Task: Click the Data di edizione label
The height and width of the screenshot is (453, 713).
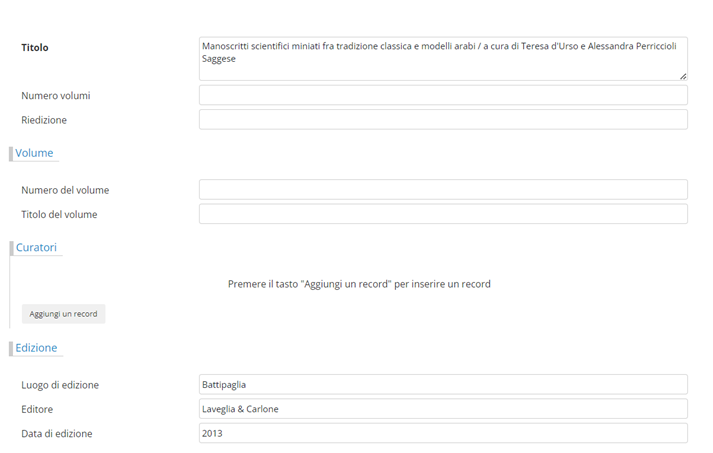Action: [57, 434]
